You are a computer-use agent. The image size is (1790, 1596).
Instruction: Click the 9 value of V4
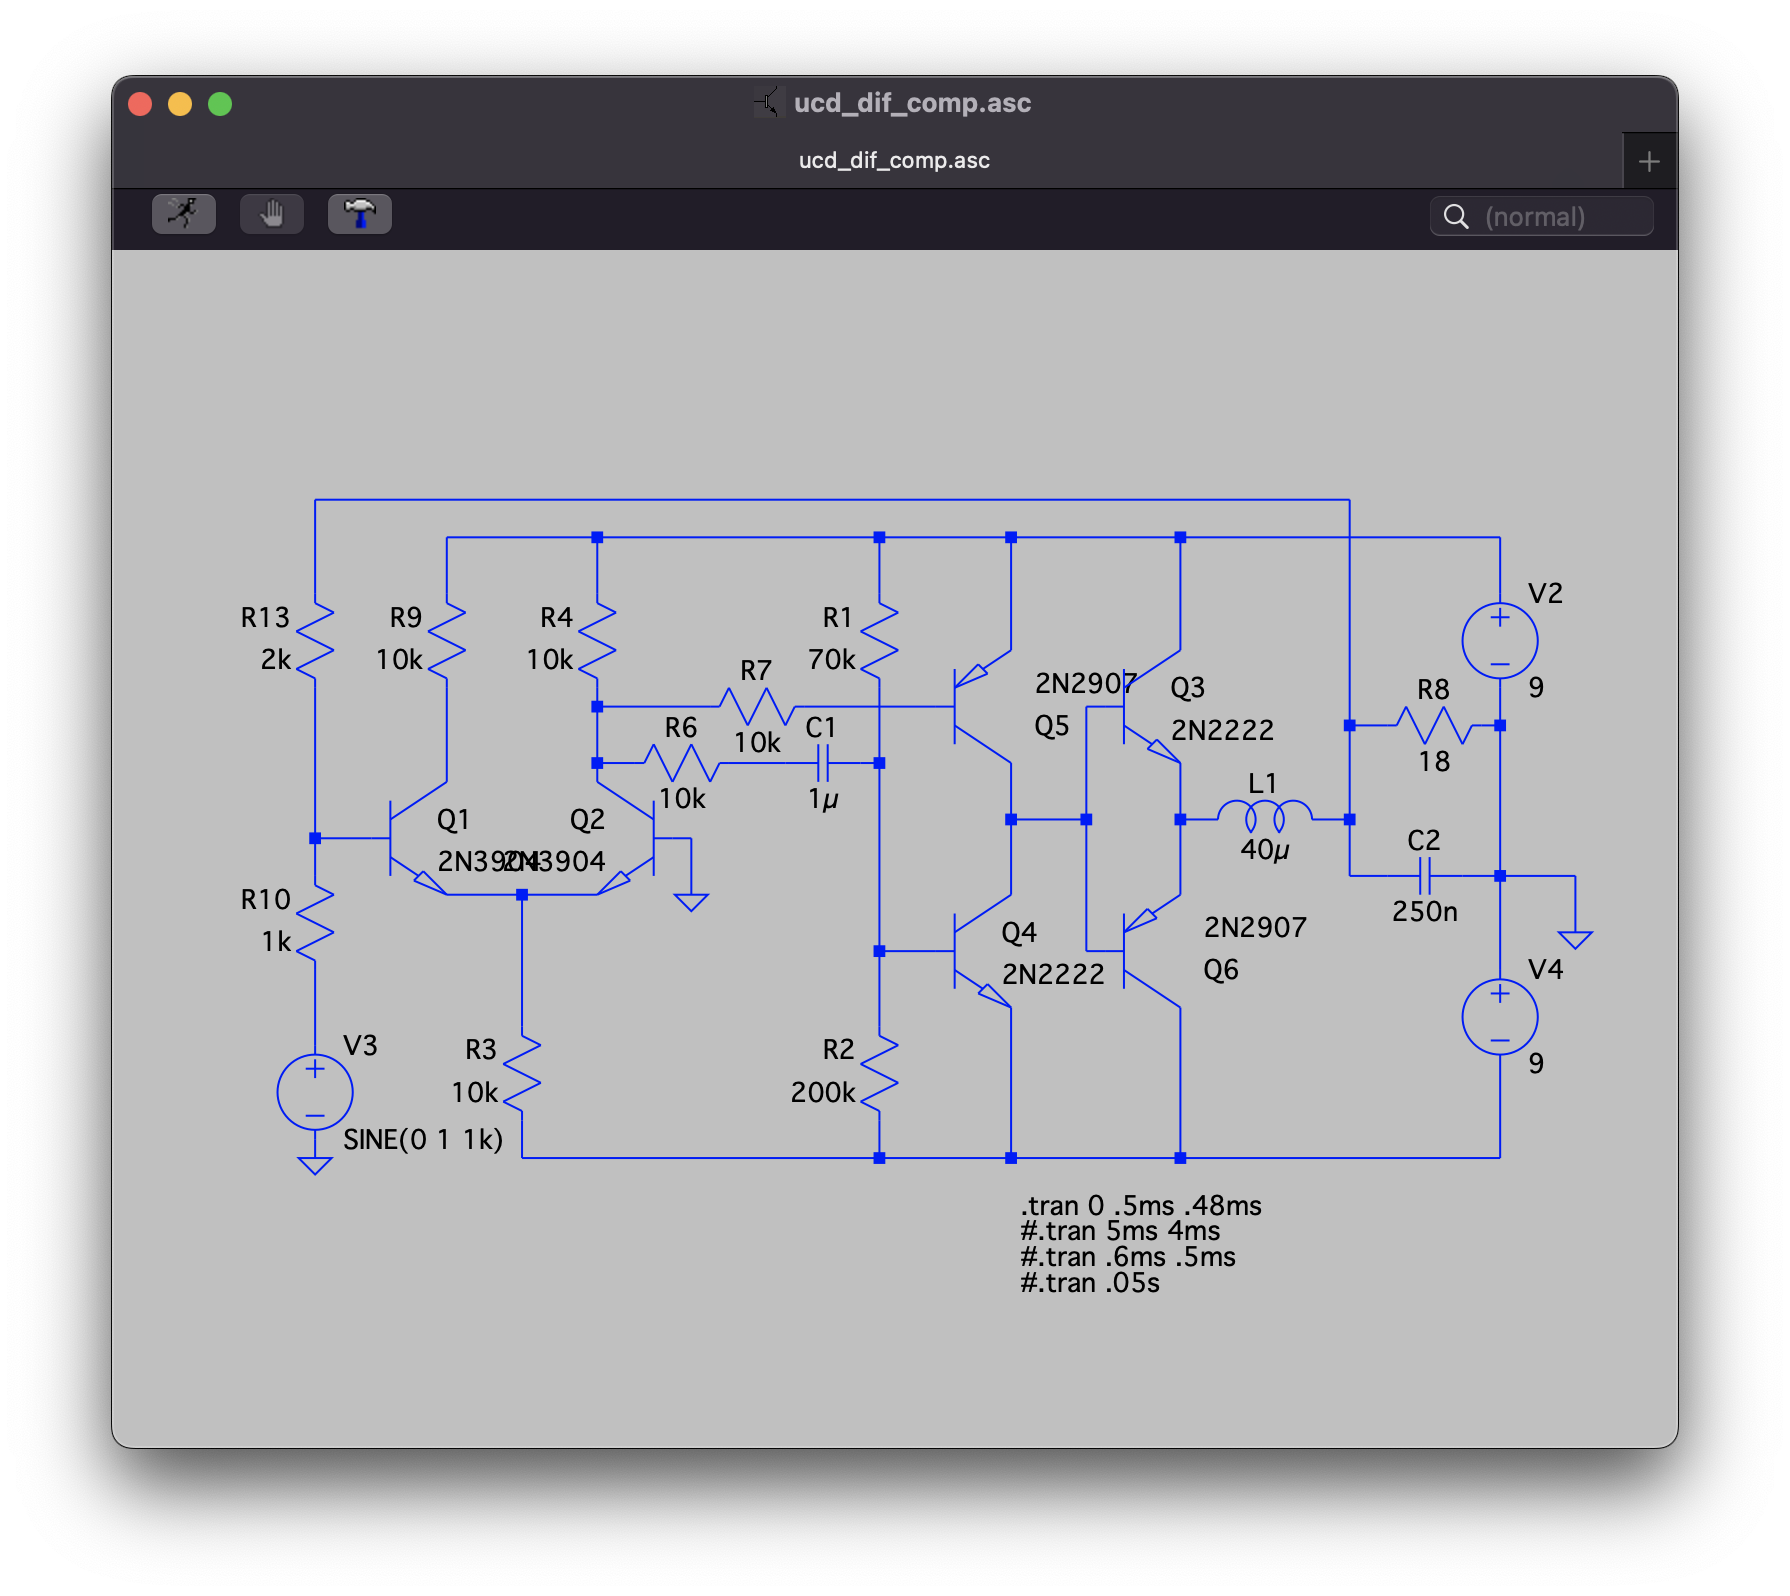pos(1536,1064)
